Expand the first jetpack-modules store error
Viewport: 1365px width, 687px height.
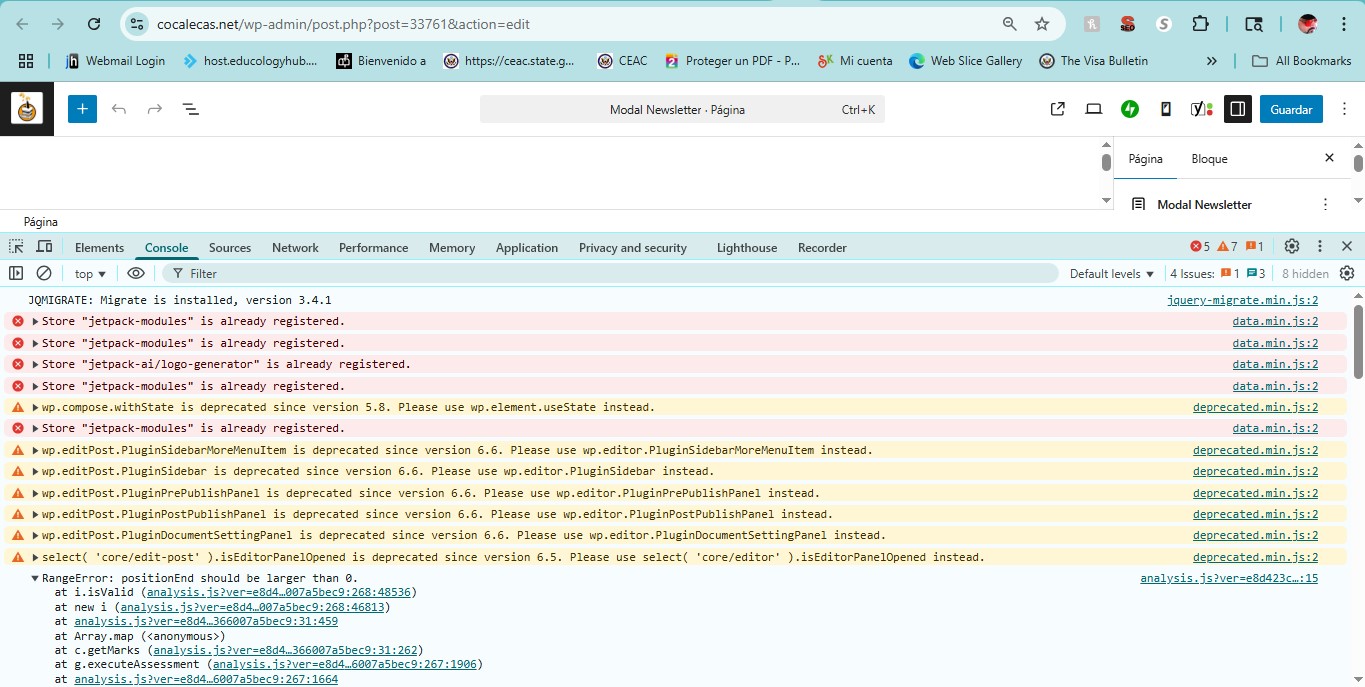point(36,322)
